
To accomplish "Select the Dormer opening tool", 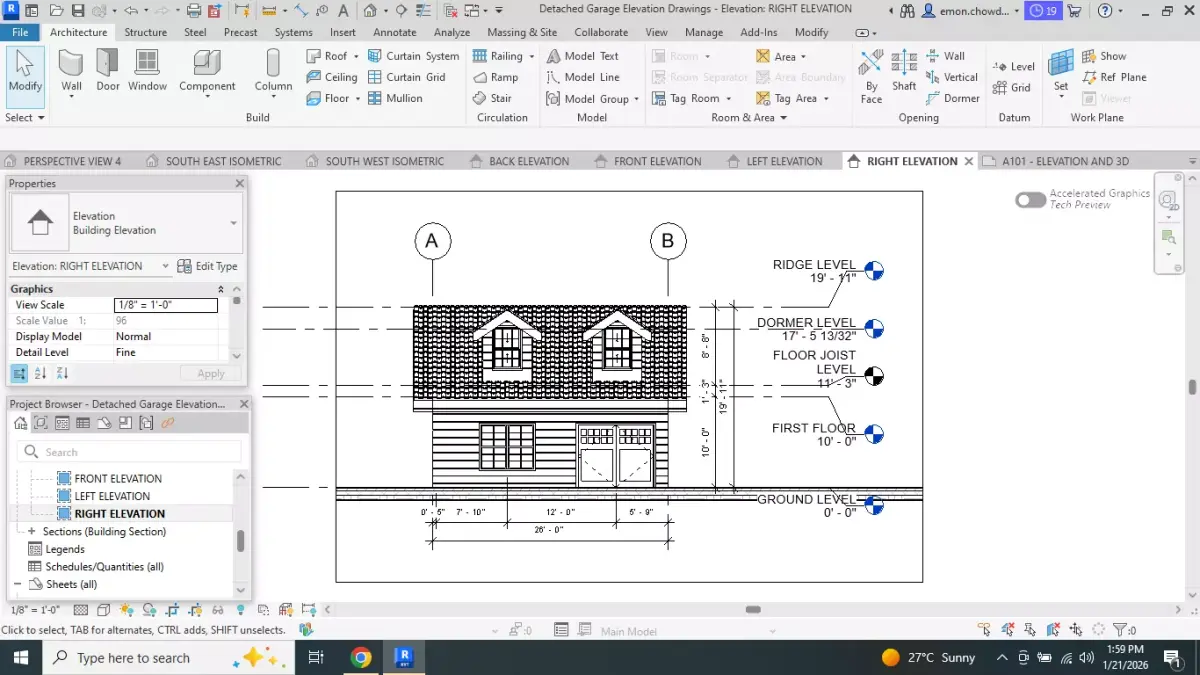I will tap(952, 98).
